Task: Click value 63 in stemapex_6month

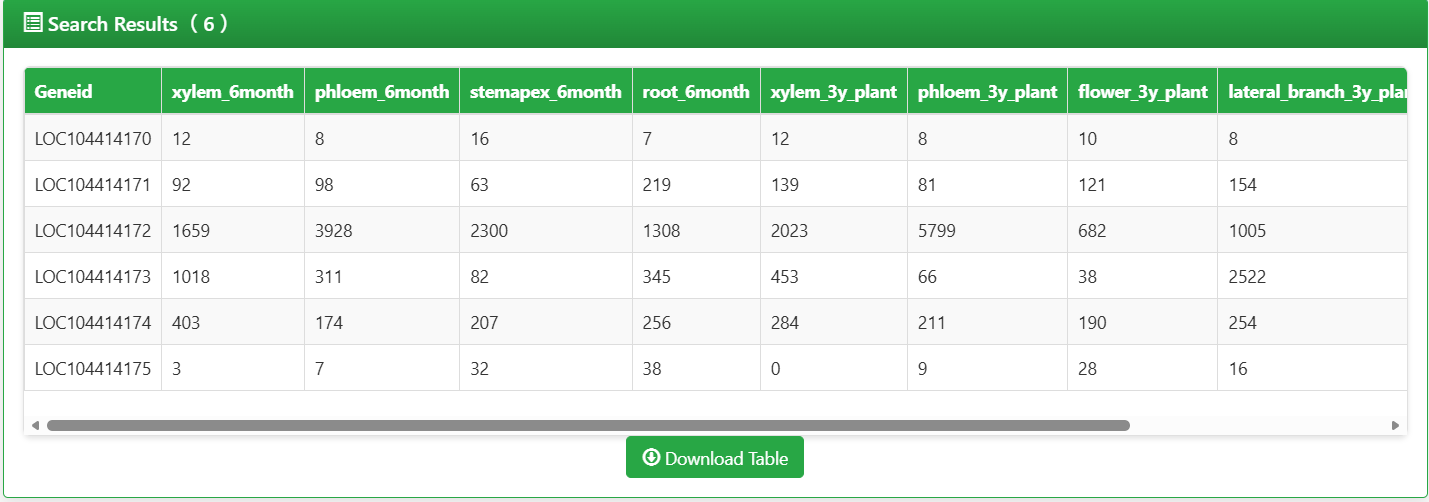Action: [x=479, y=185]
